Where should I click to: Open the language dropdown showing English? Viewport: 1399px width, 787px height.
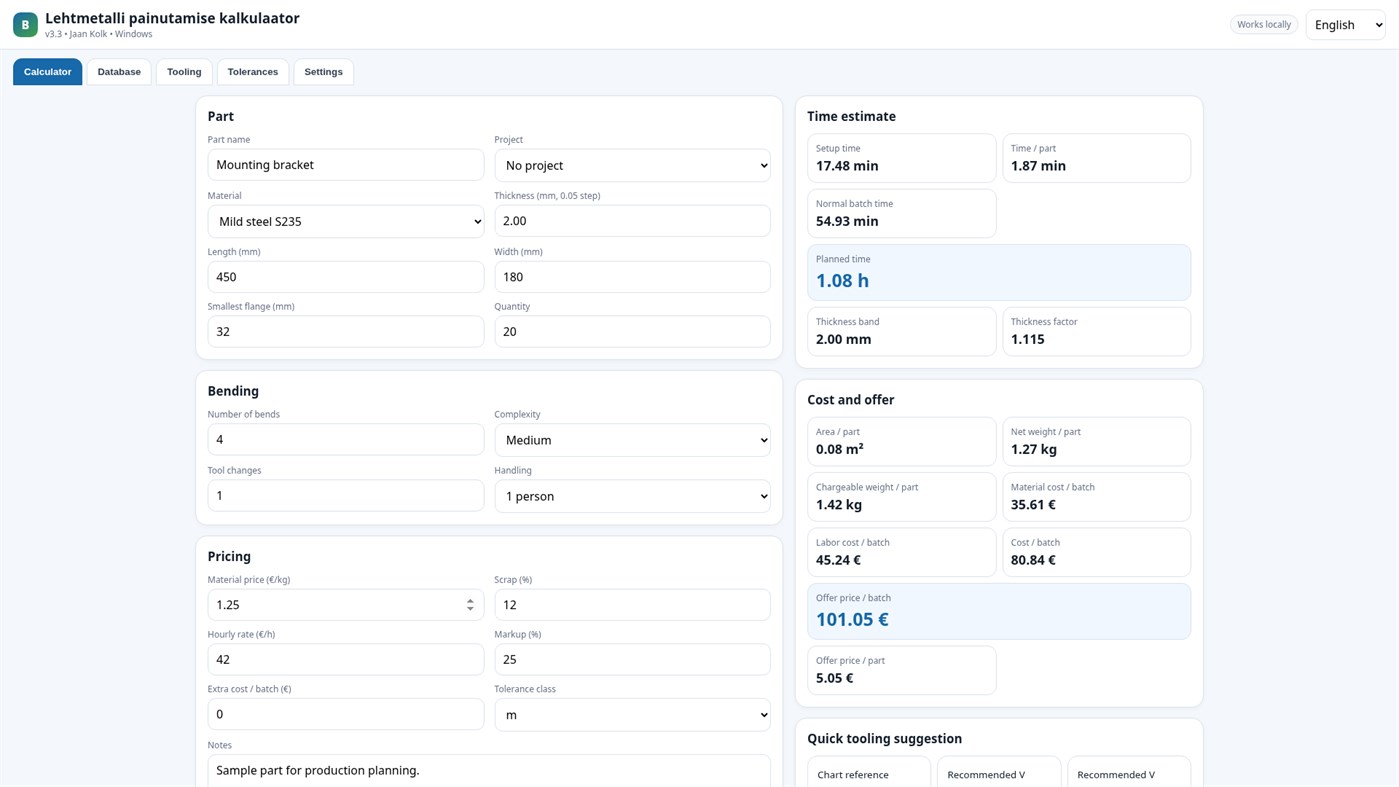1345,25
